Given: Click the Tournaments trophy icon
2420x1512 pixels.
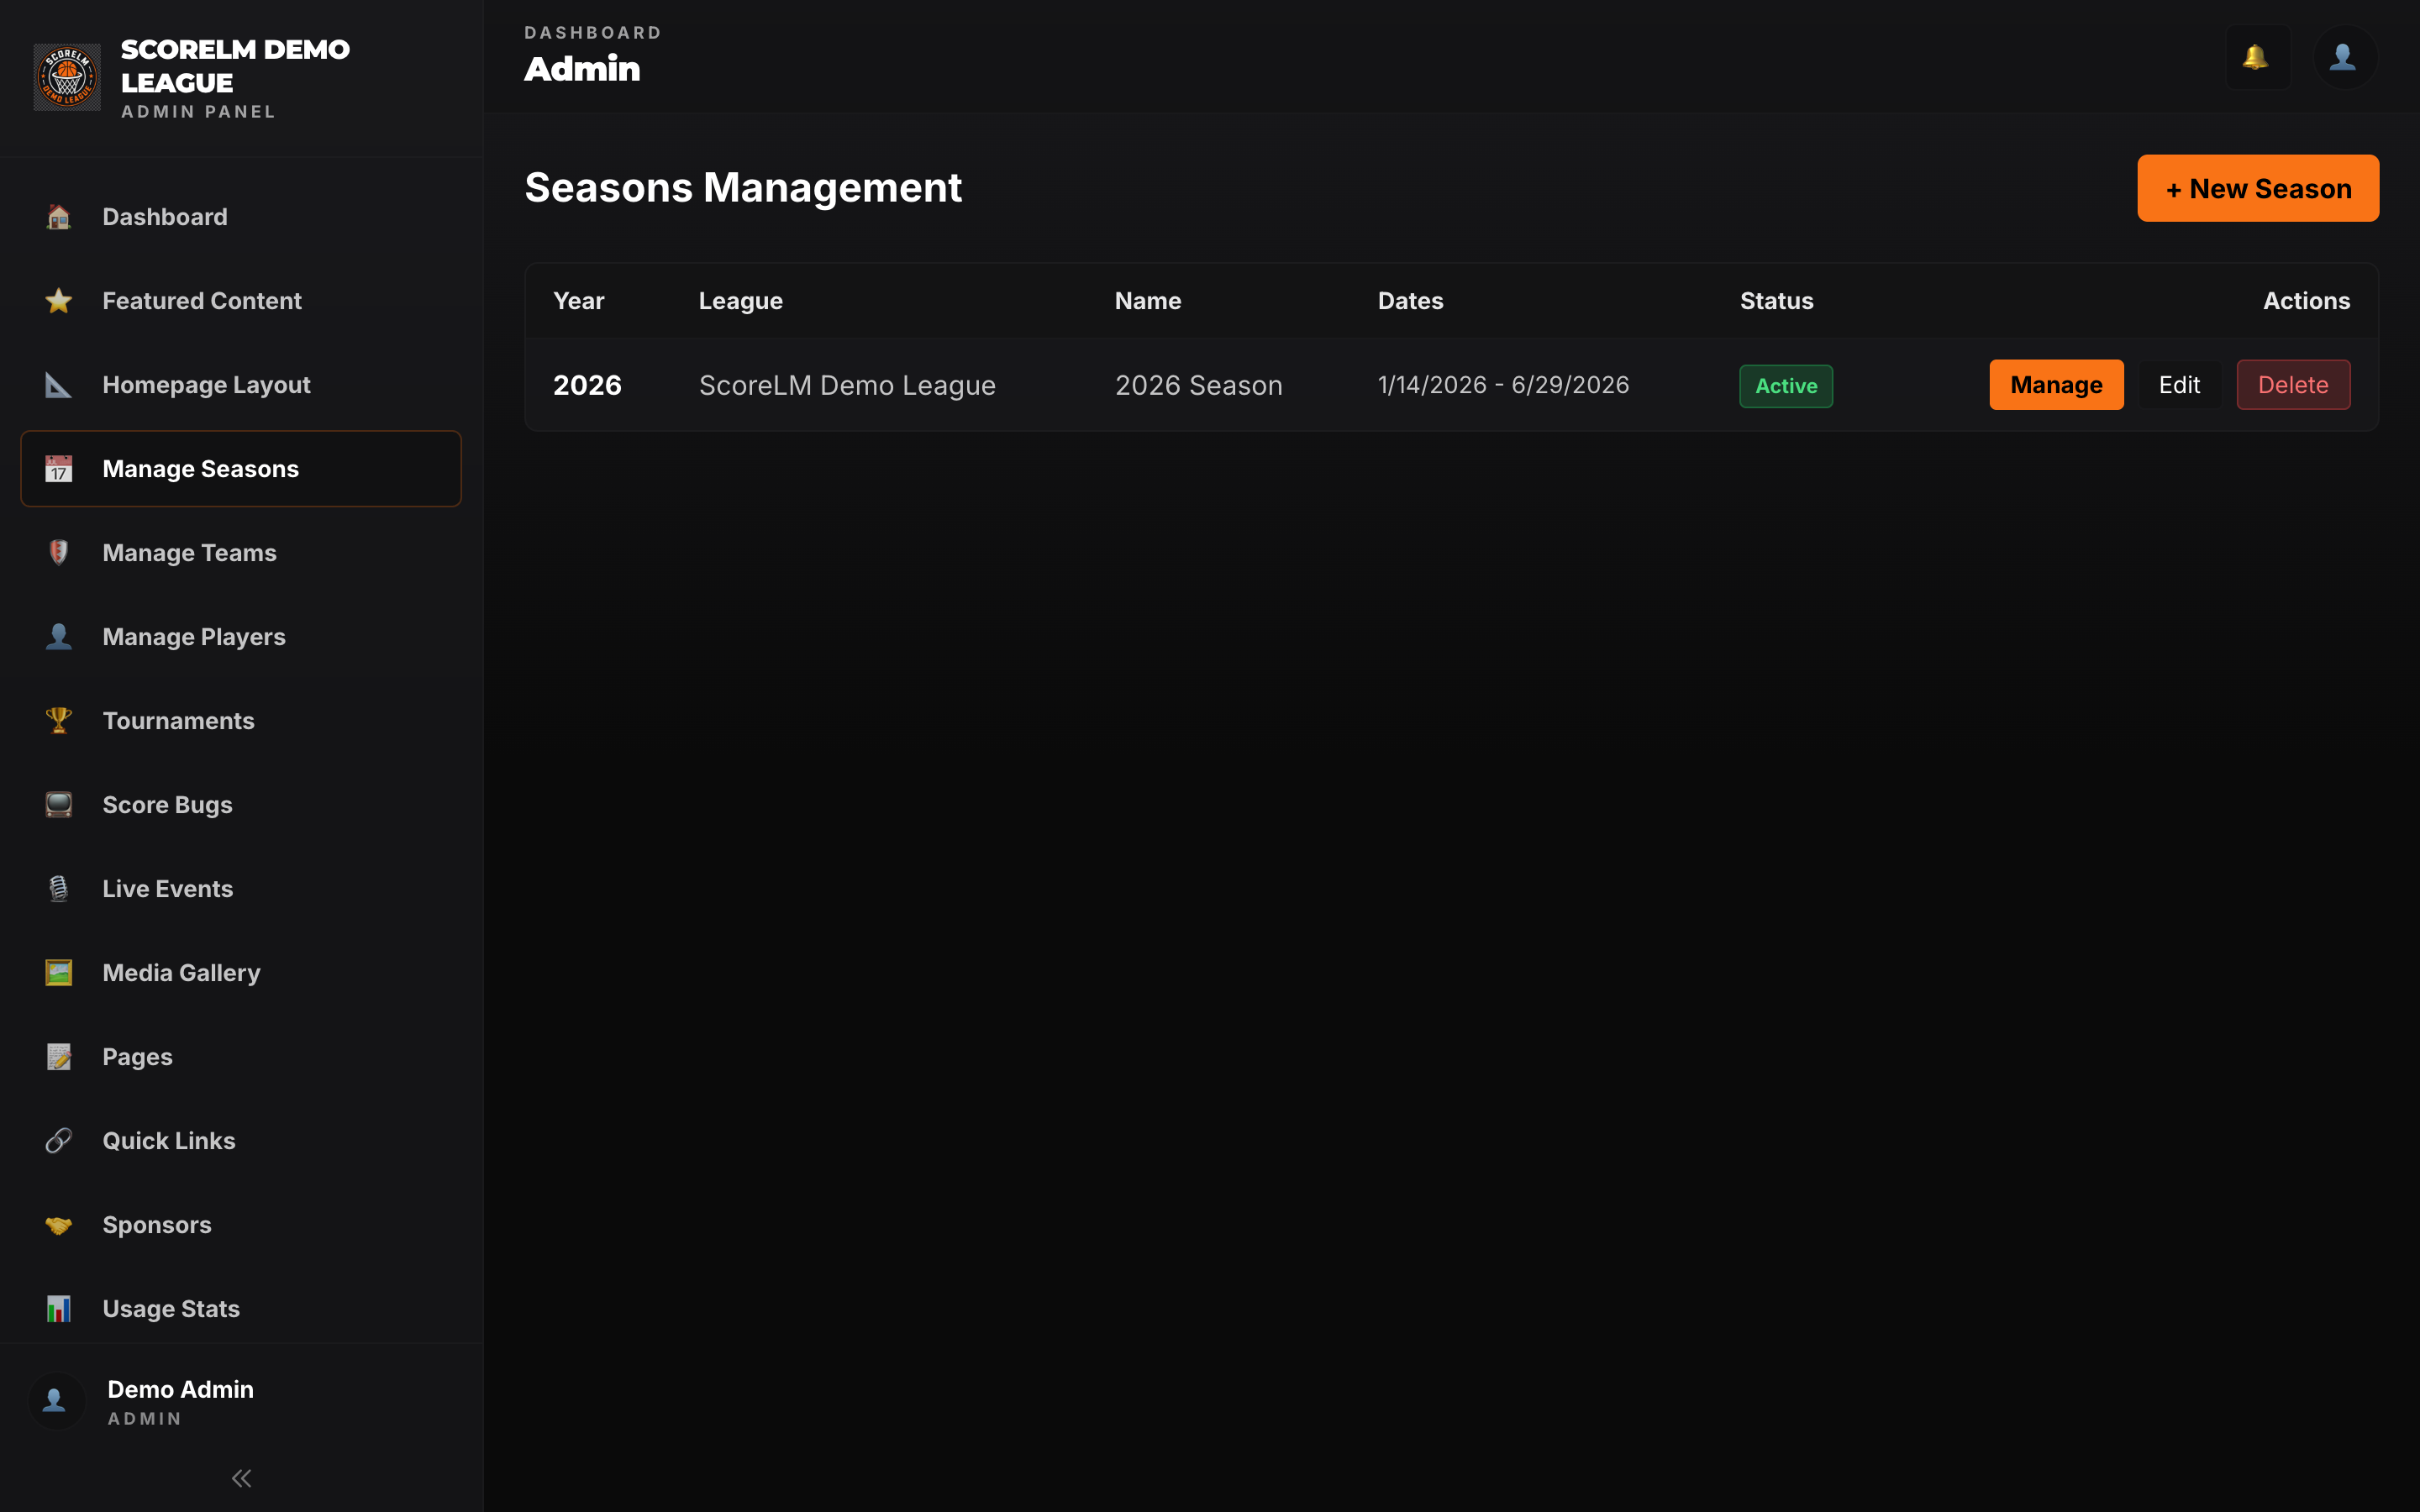Looking at the screenshot, I should [x=59, y=721].
